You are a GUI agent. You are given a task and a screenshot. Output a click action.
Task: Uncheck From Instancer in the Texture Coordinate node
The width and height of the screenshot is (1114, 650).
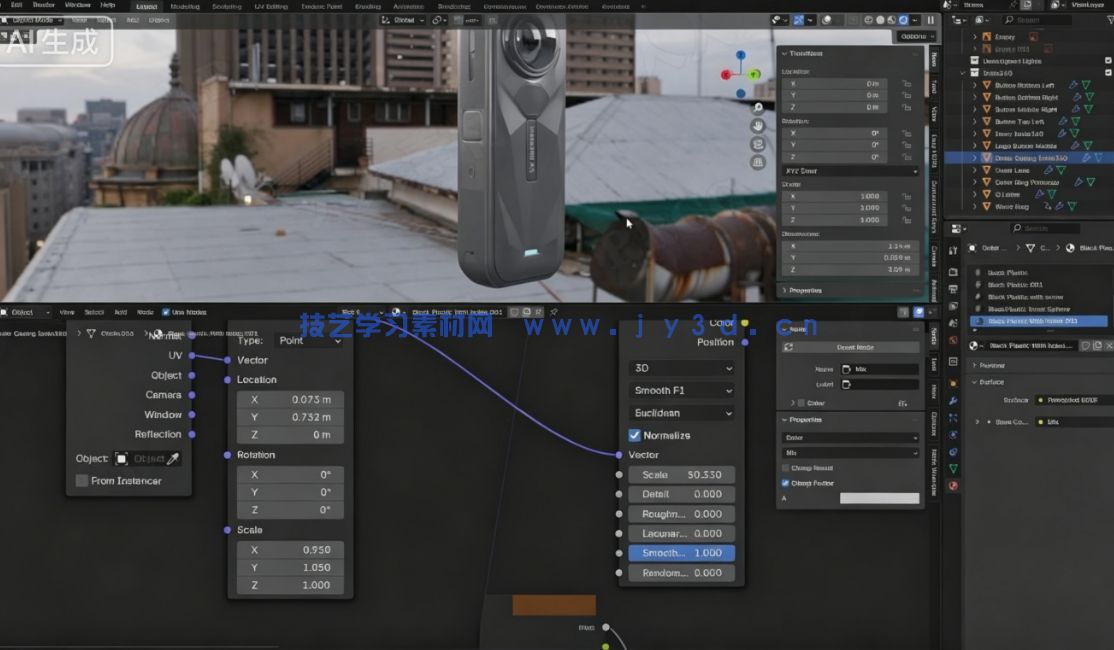[82, 481]
